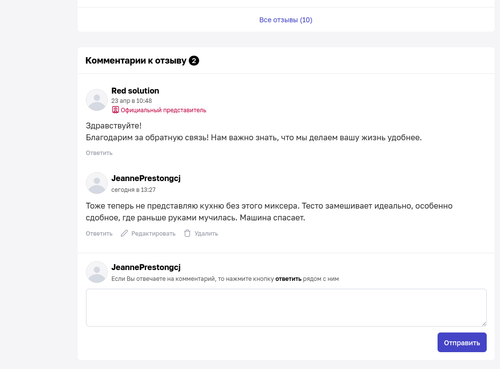Click the trash bin delete icon
Image resolution: width=500 pixels, height=369 pixels.
coord(187,233)
